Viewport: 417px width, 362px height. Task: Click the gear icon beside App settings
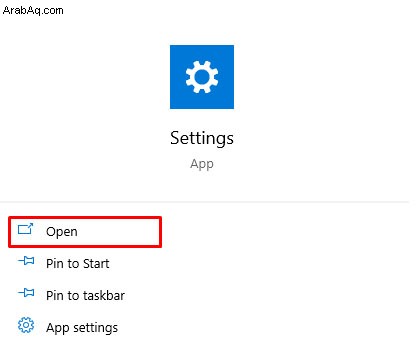26,325
